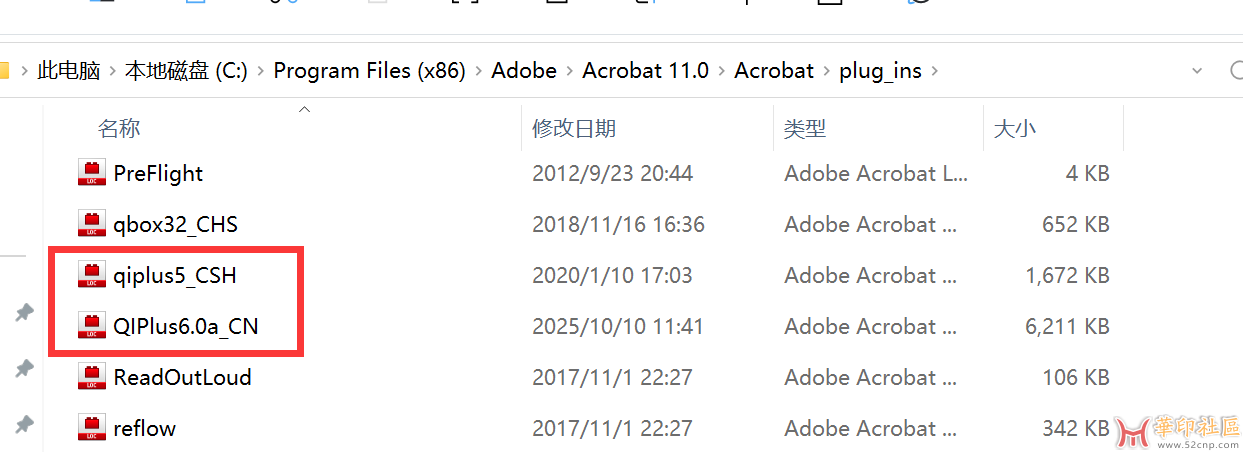This screenshot has width=1243, height=452.
Task: Select the qiplus5_CSH file icon
Action: [x=91, y=275]
